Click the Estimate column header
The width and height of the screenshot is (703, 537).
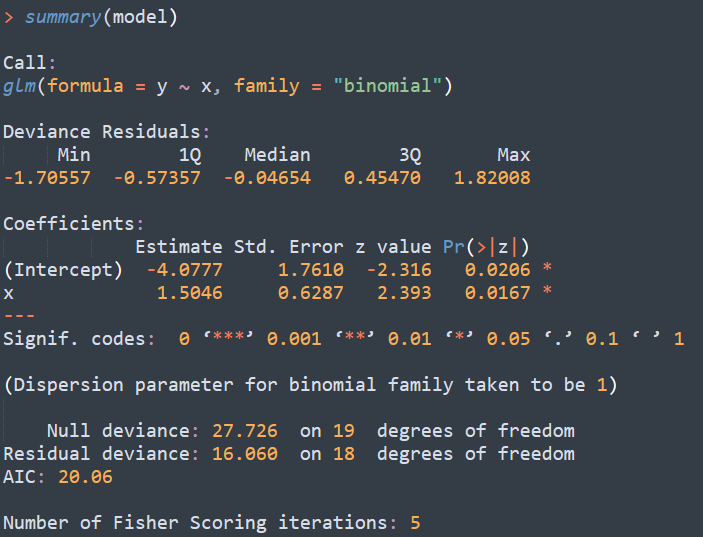(x=179, y=247)
